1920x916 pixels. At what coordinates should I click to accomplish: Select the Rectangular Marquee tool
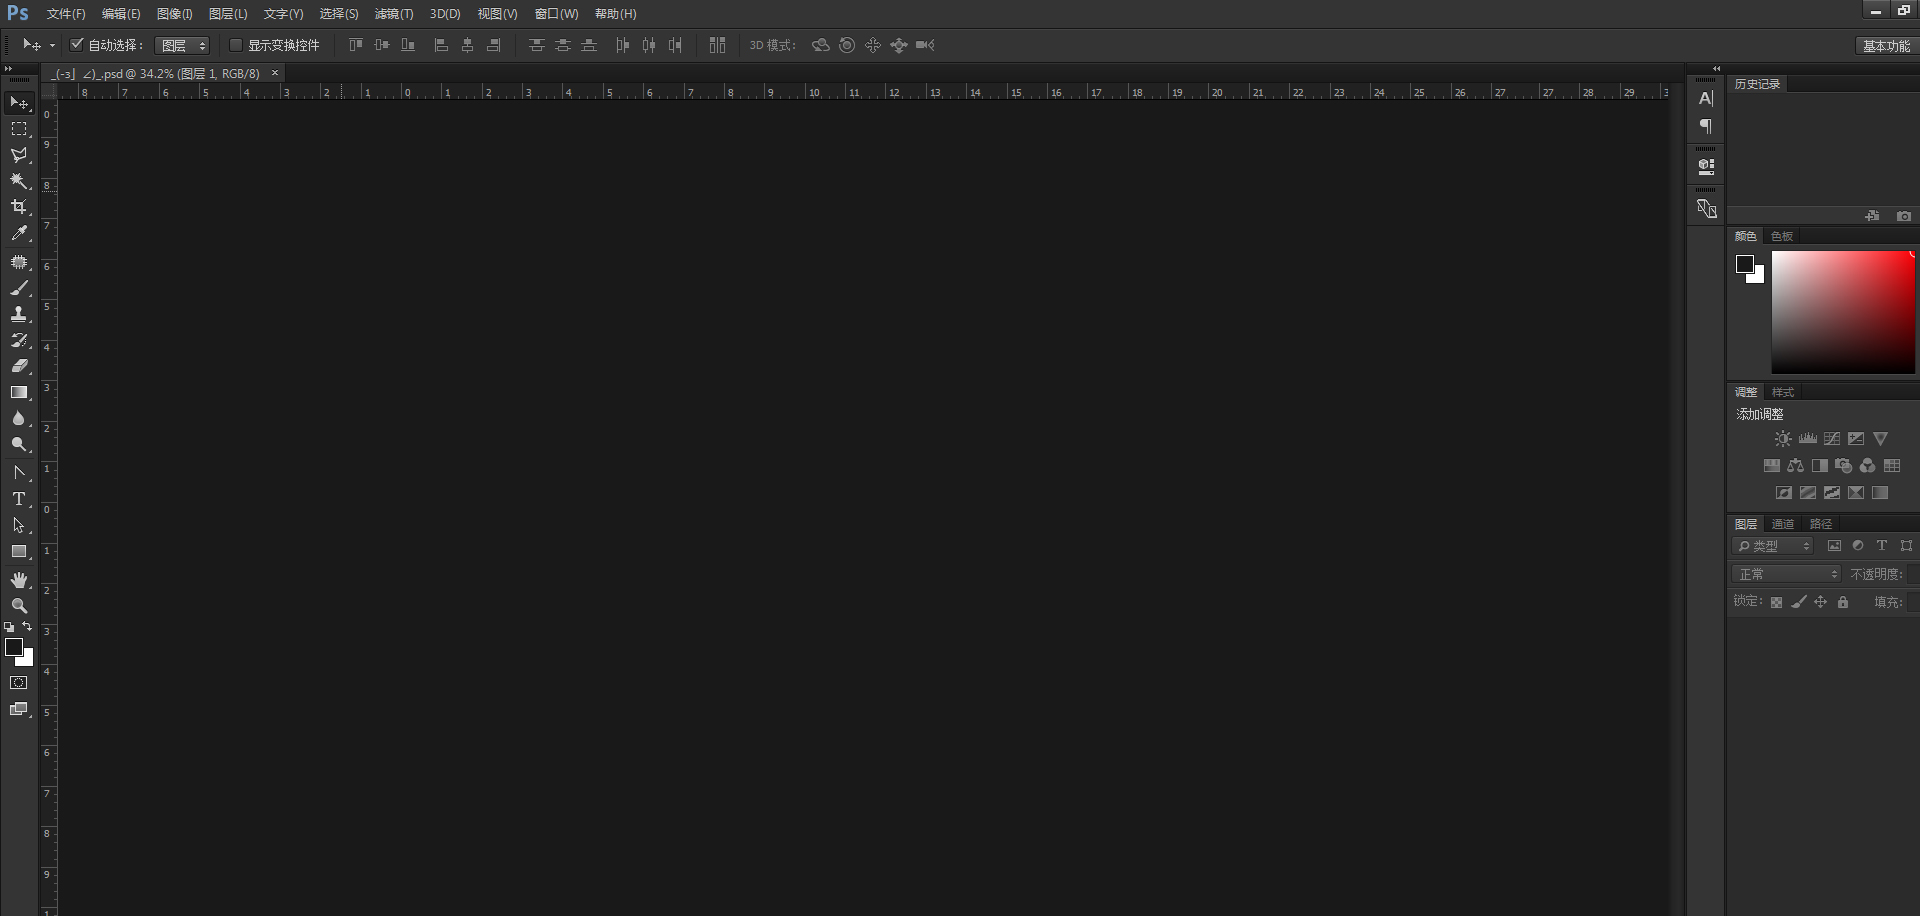(x=19, y=129)
